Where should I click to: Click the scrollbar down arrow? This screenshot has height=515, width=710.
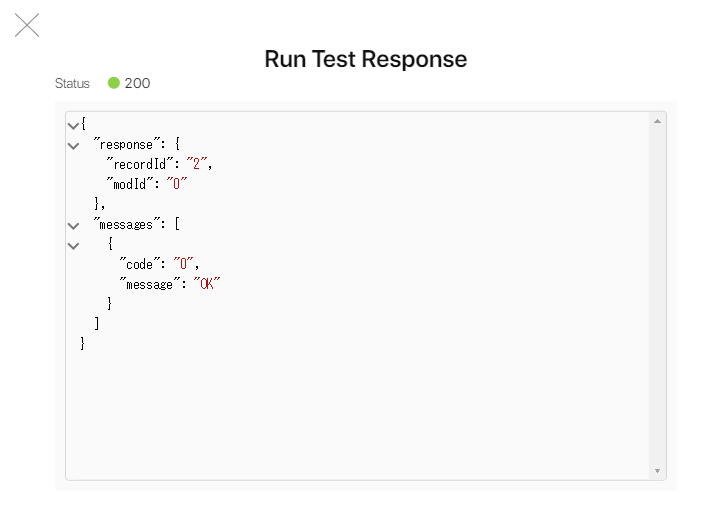coord(657,470)
